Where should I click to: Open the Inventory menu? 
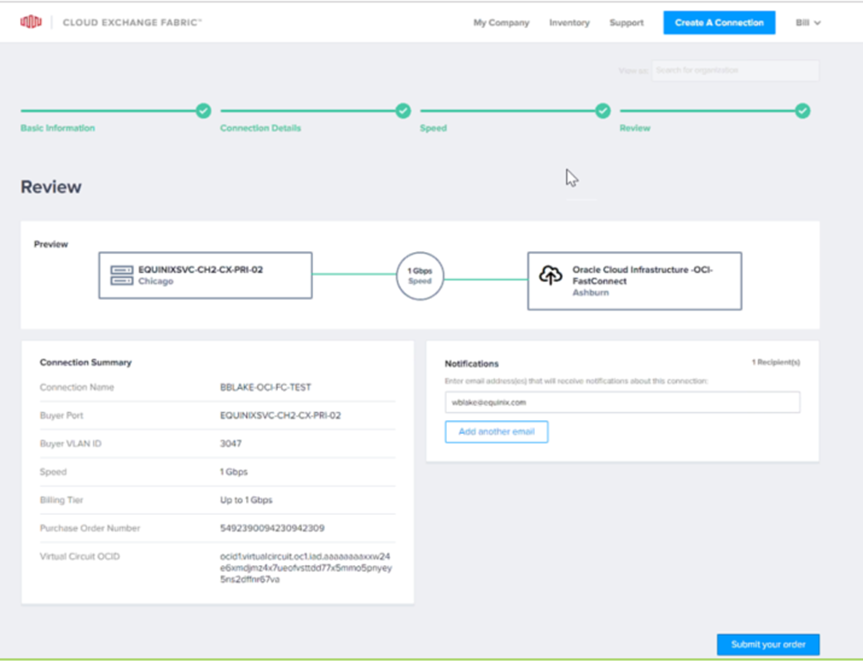point(569,23)
